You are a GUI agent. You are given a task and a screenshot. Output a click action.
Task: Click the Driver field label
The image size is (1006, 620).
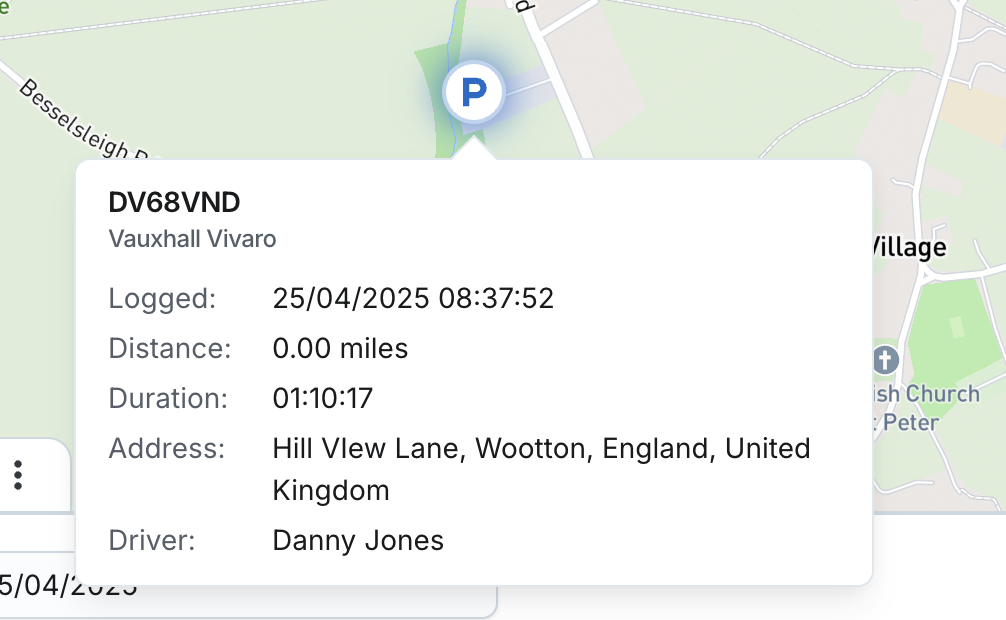pyautogui.click(x=151, y=541)
